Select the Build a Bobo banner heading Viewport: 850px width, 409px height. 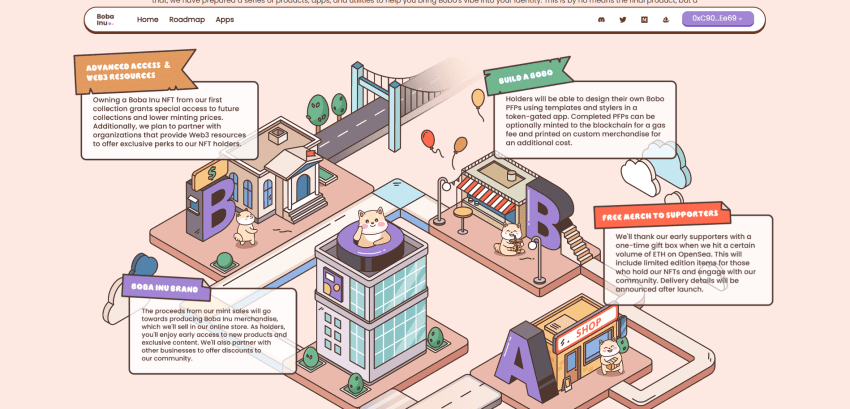[527, 76]
